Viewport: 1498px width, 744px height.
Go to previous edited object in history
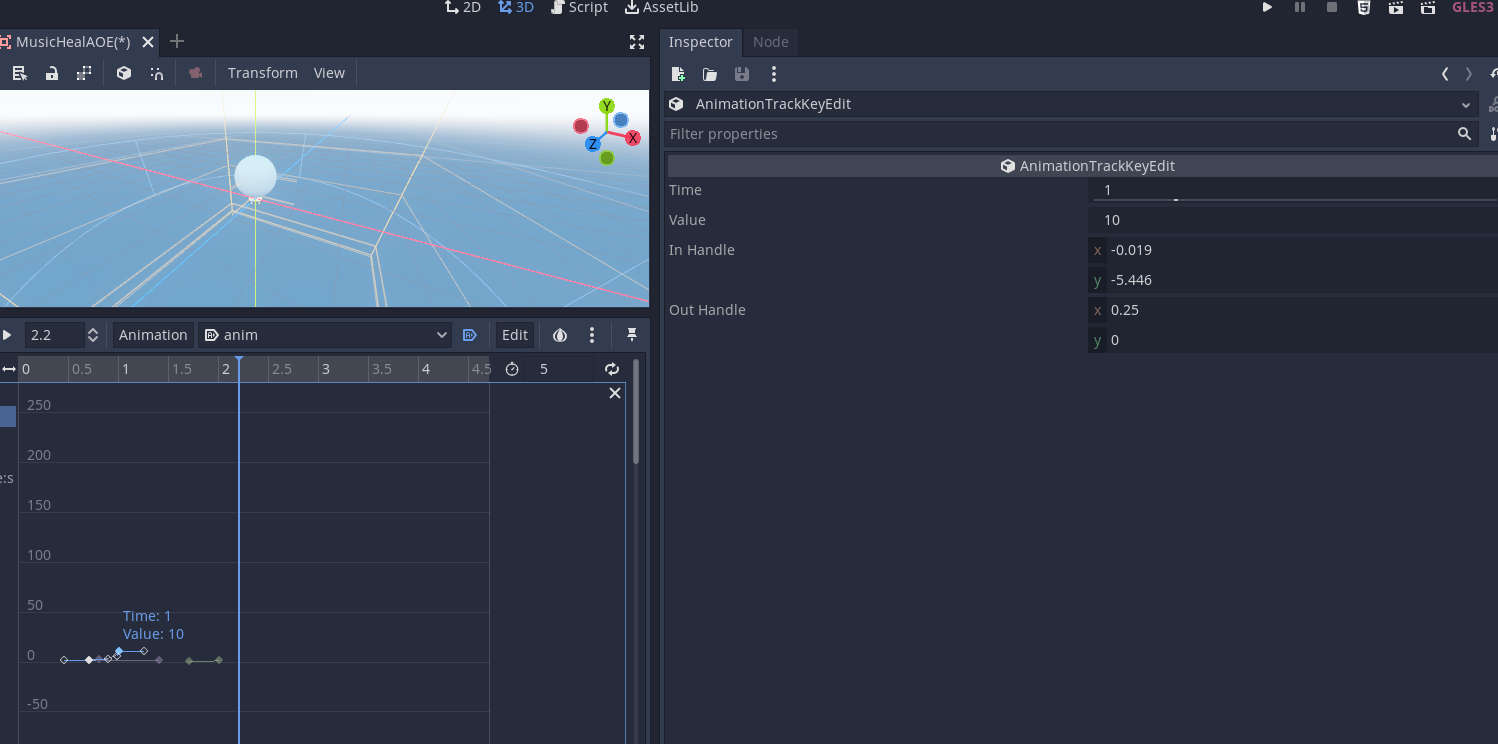pos(1445,74)
